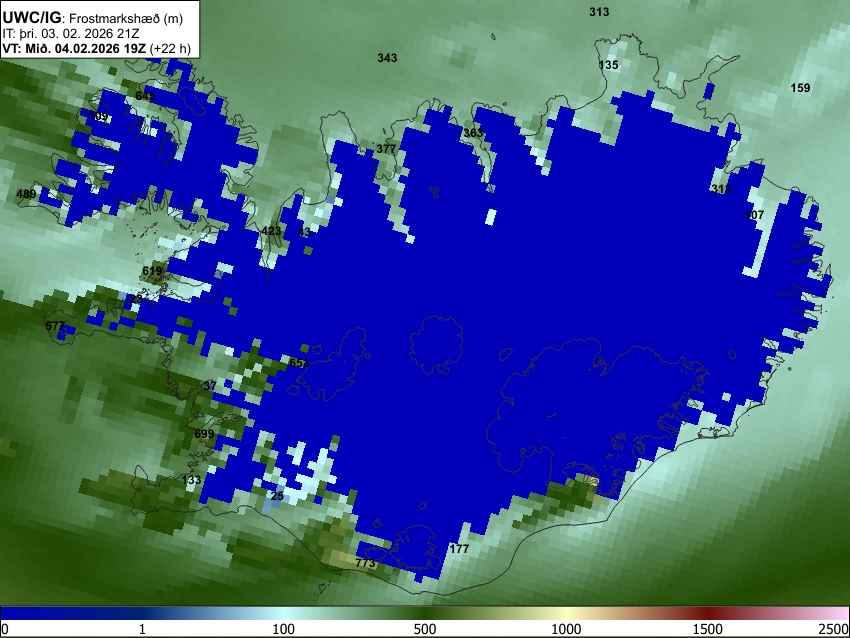Click the legend label 100
The width and height of the screenshot is (850, 638).
click(x=284, y=629)
